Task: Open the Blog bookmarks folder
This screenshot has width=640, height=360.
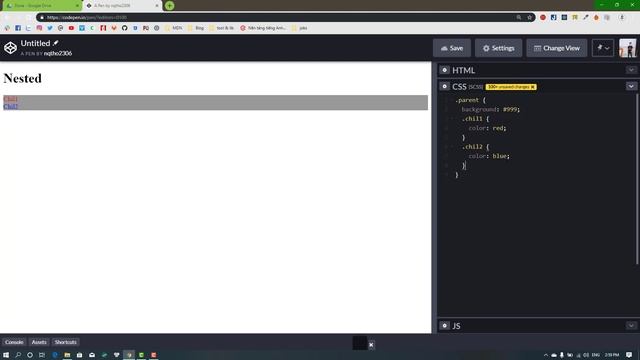Action: click(196, 28)
